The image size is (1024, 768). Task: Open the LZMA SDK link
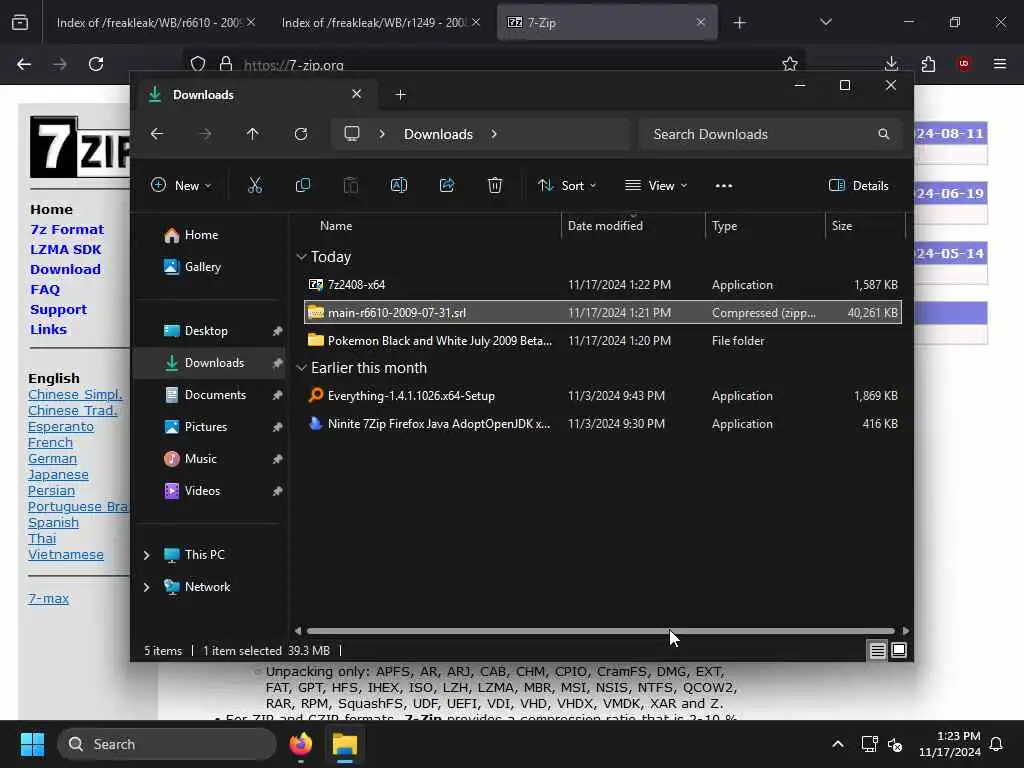click(x=65, y=249)
